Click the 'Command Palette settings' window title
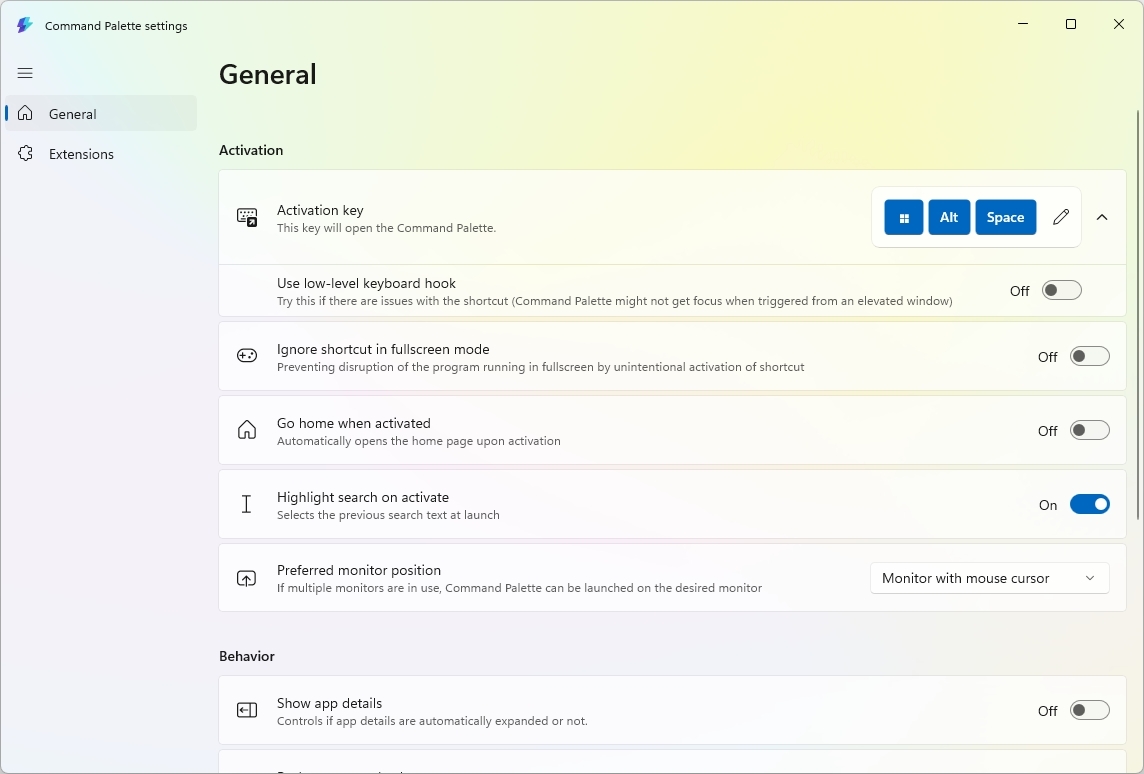1144x774 pixels. pyautogui.click(x=116, y=26)
